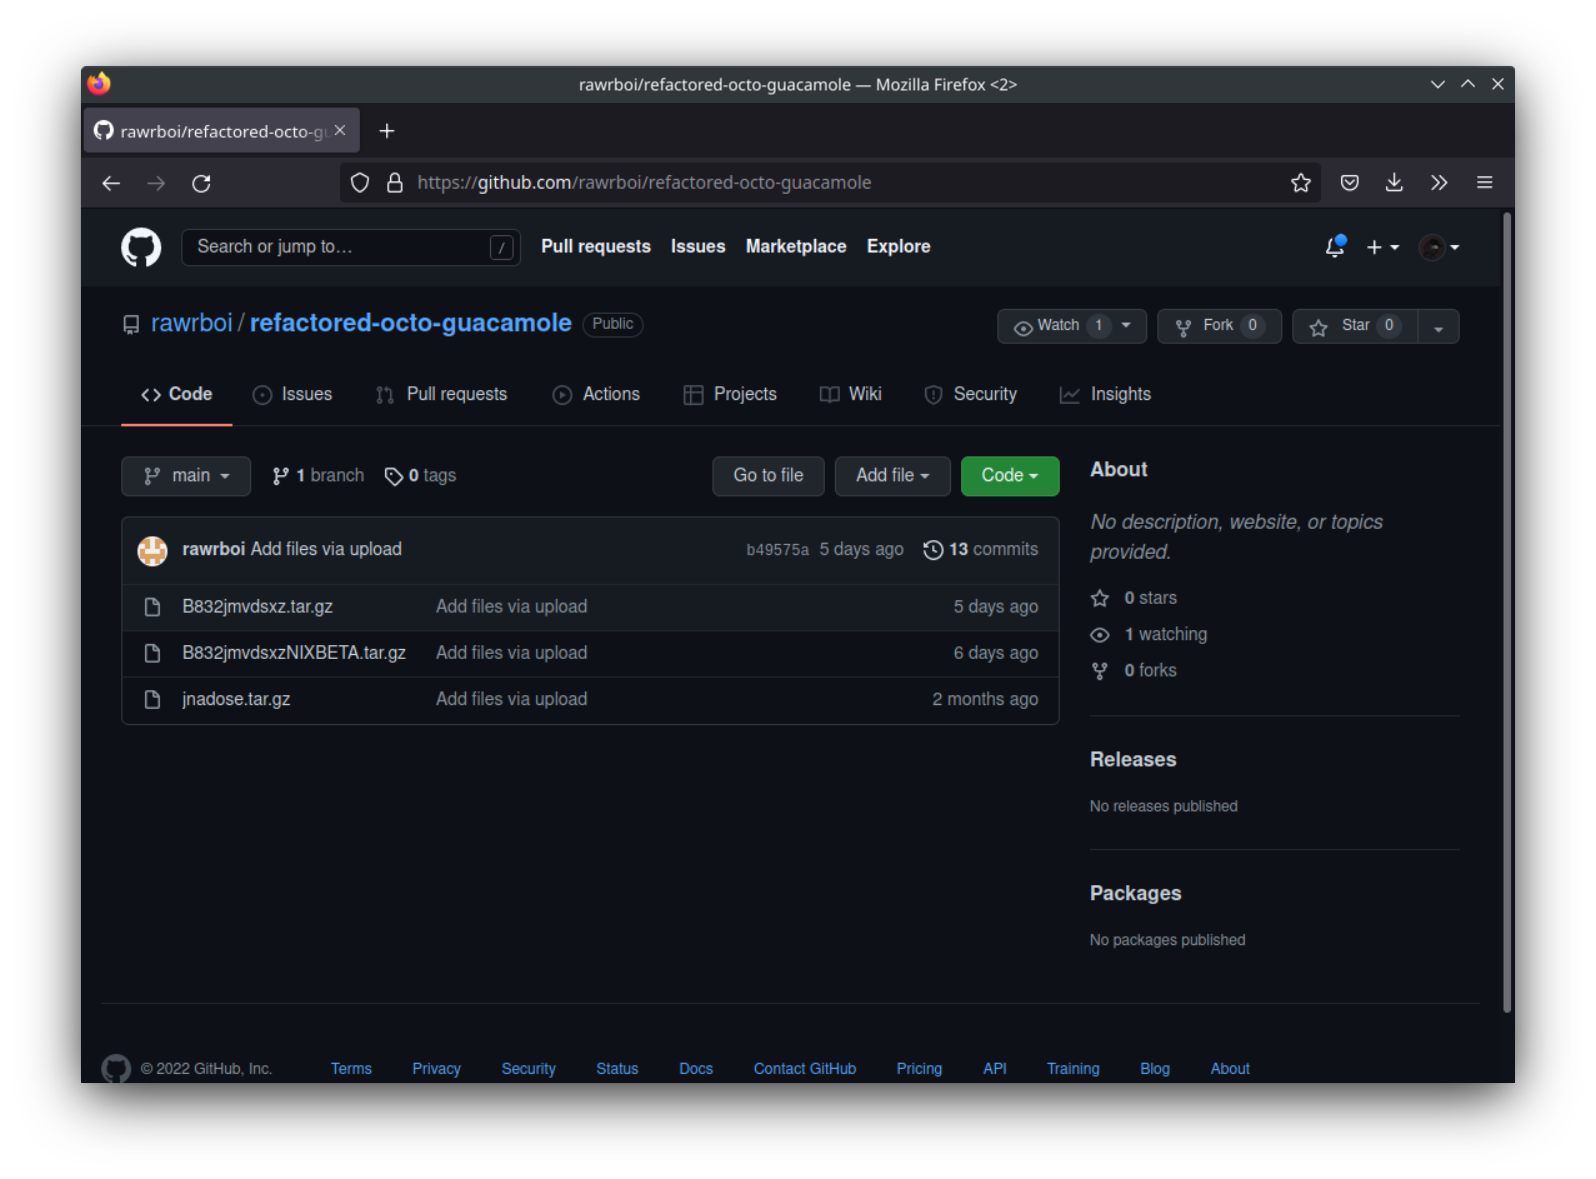Viewport: 1596px width, 1179px height.
Task: Click the GitHub Octocat logo in header
Action: pos(141,247)
